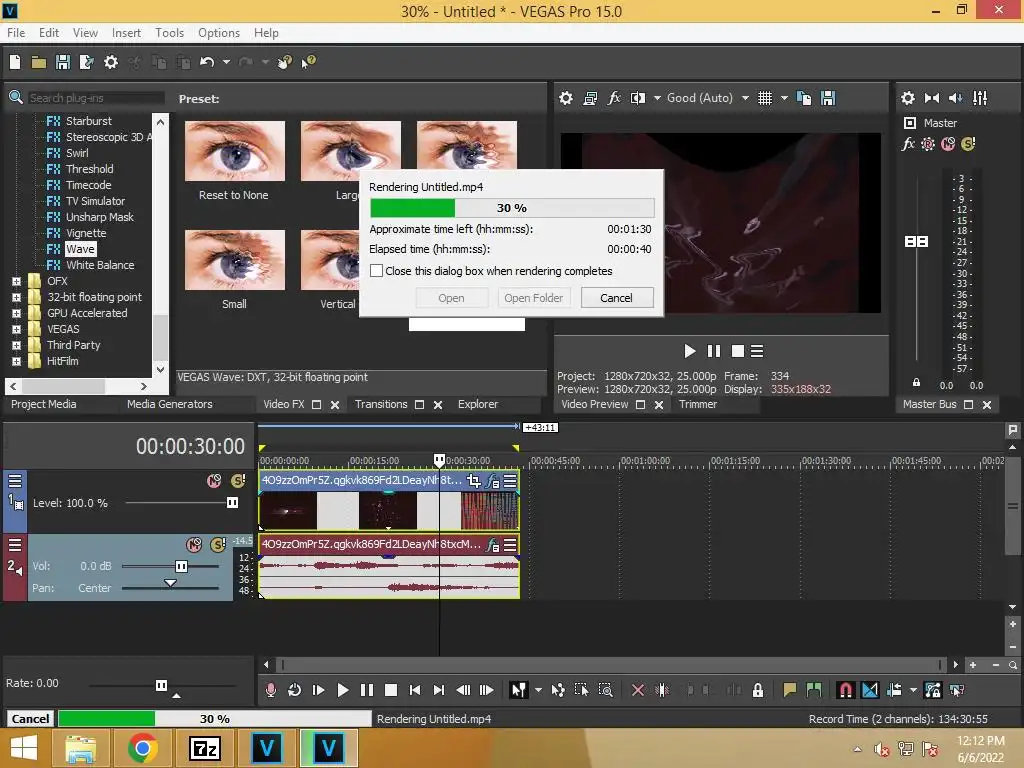Mute audio track 2
1024x768 pixels.
point(194,545)
